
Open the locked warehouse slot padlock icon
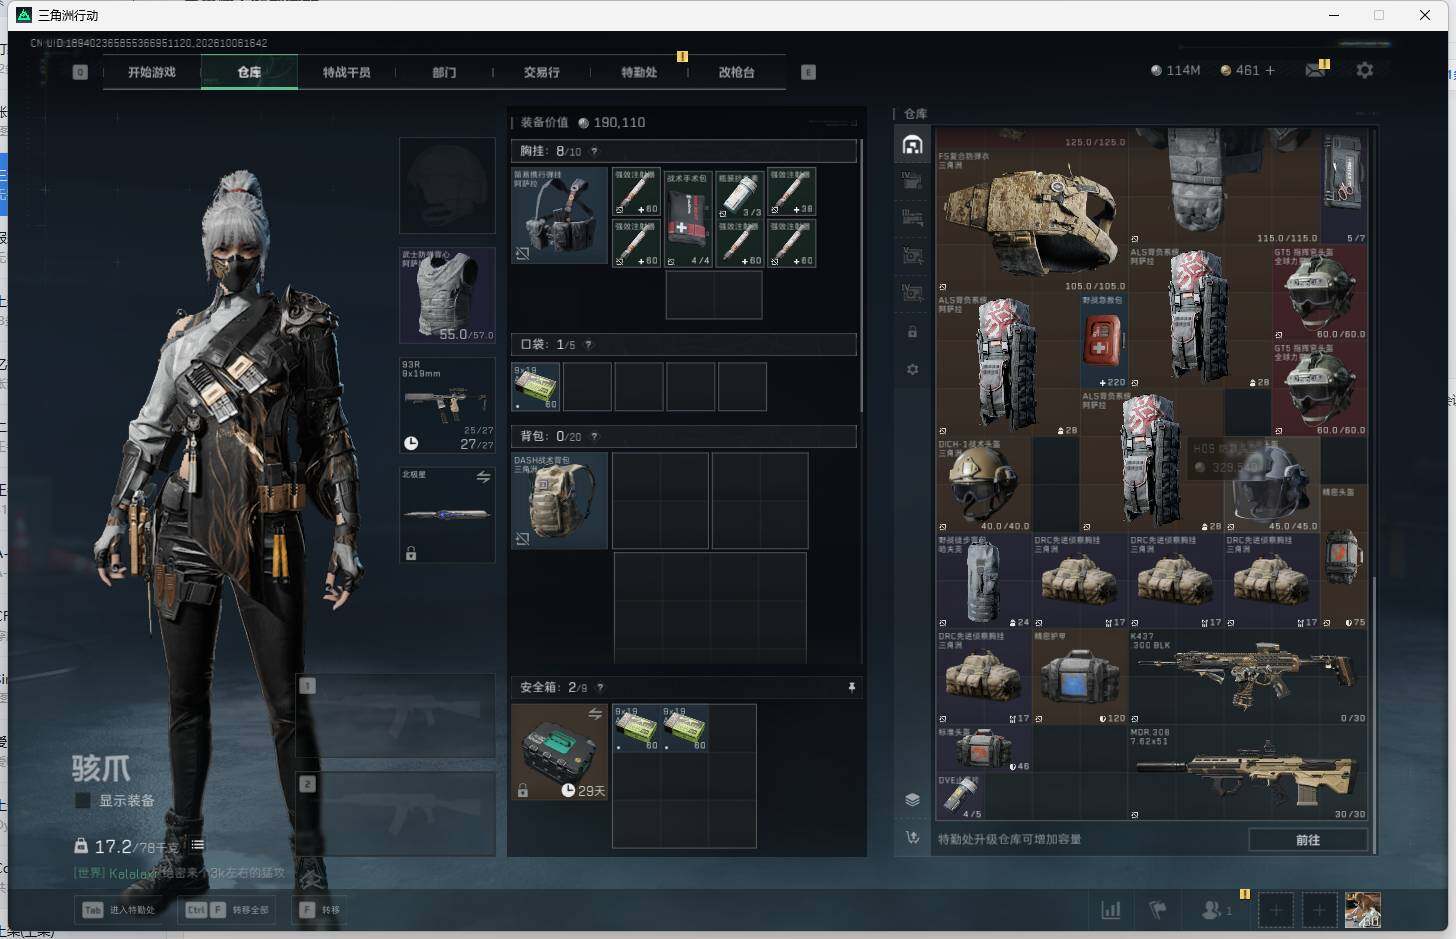tap(912, 332)
